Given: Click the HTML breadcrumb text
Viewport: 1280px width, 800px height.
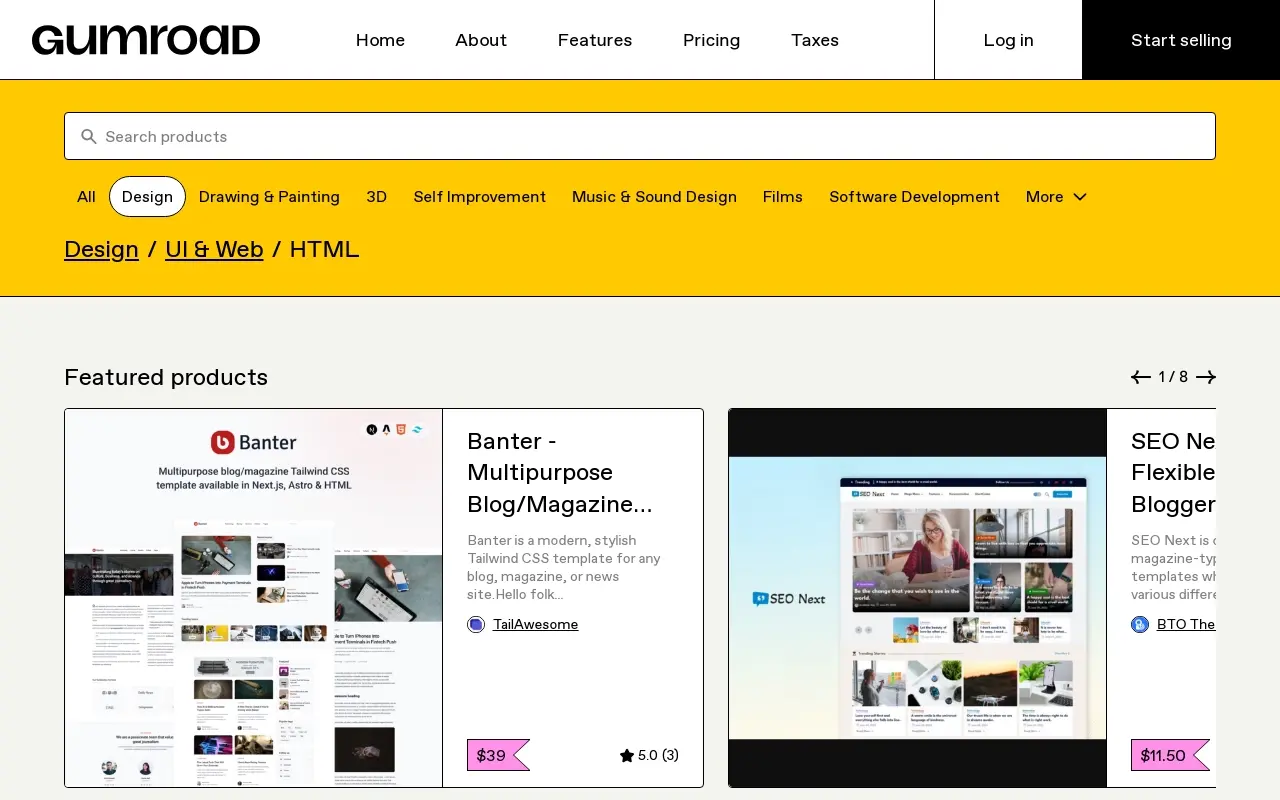Looking at the screenshot, I should point(324,250).
